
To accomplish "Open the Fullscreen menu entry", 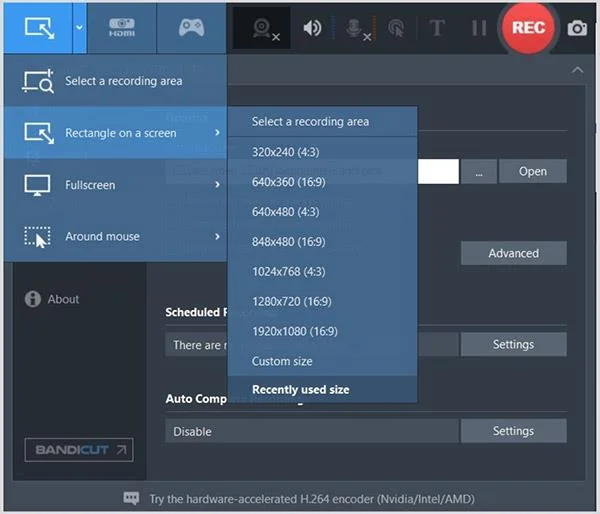I will [115, 185].
